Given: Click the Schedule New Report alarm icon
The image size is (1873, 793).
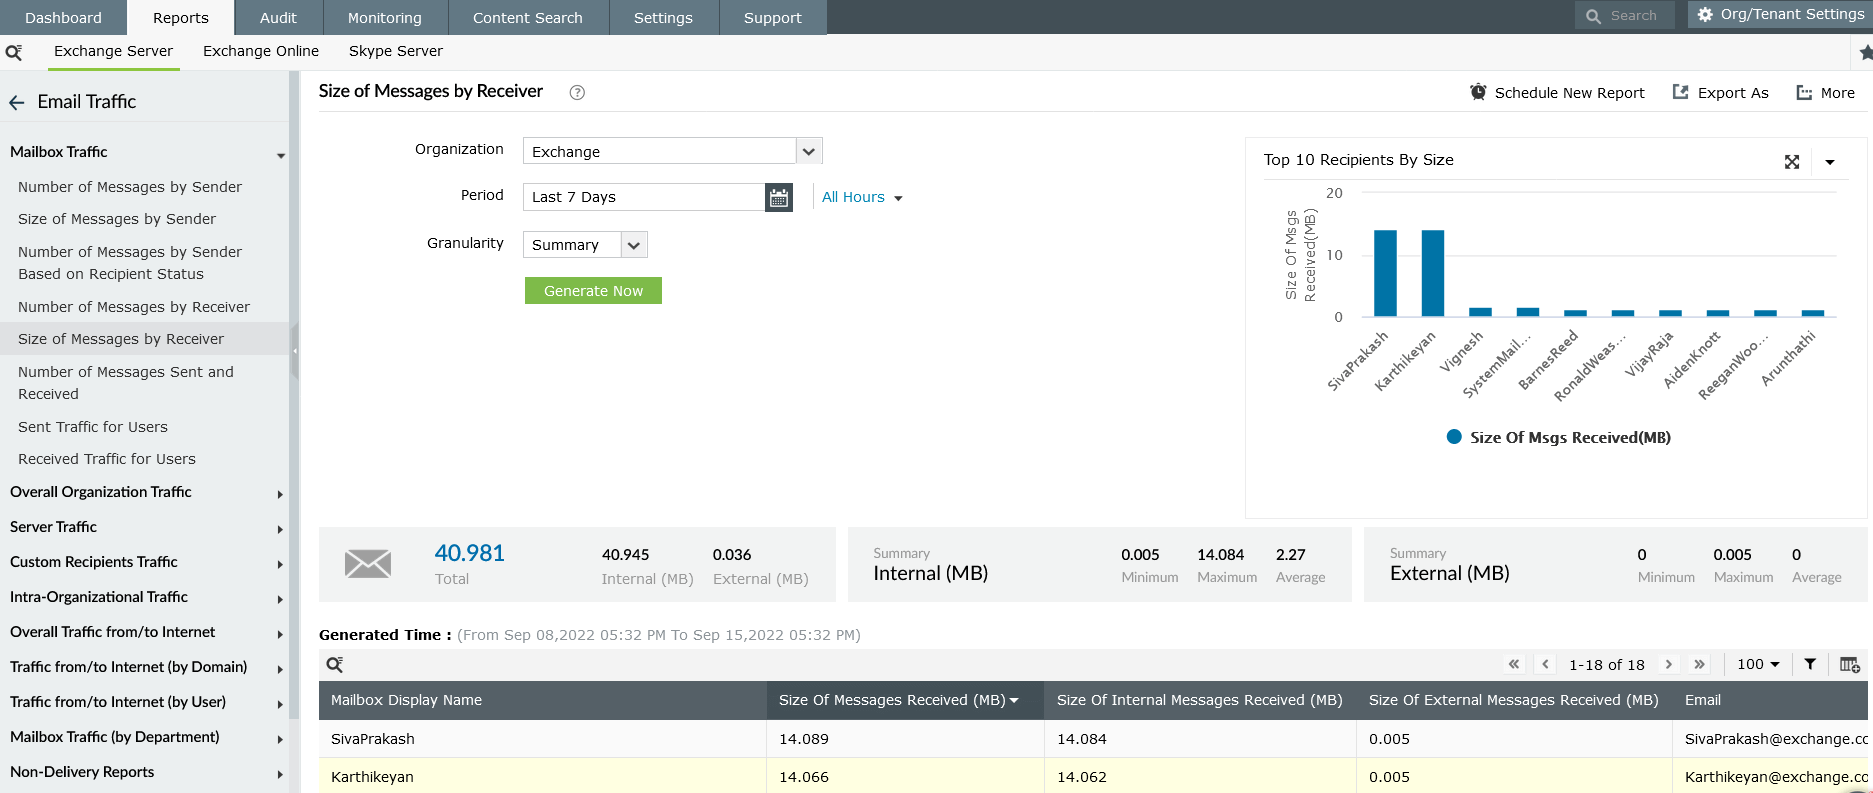Looking at the screenshot, I should pos(1478,92).
